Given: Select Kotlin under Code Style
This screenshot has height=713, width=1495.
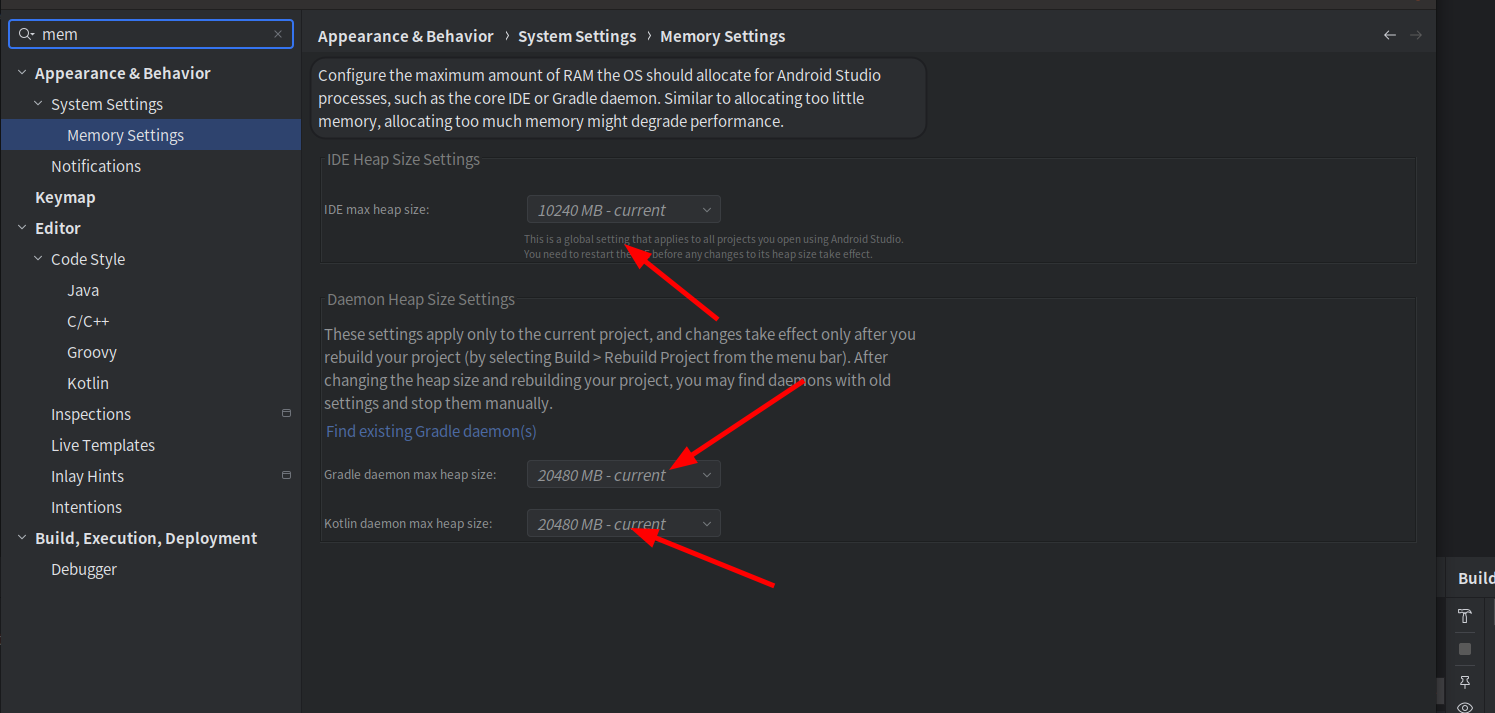Looking at the screenshot, I should click(88, 383).
